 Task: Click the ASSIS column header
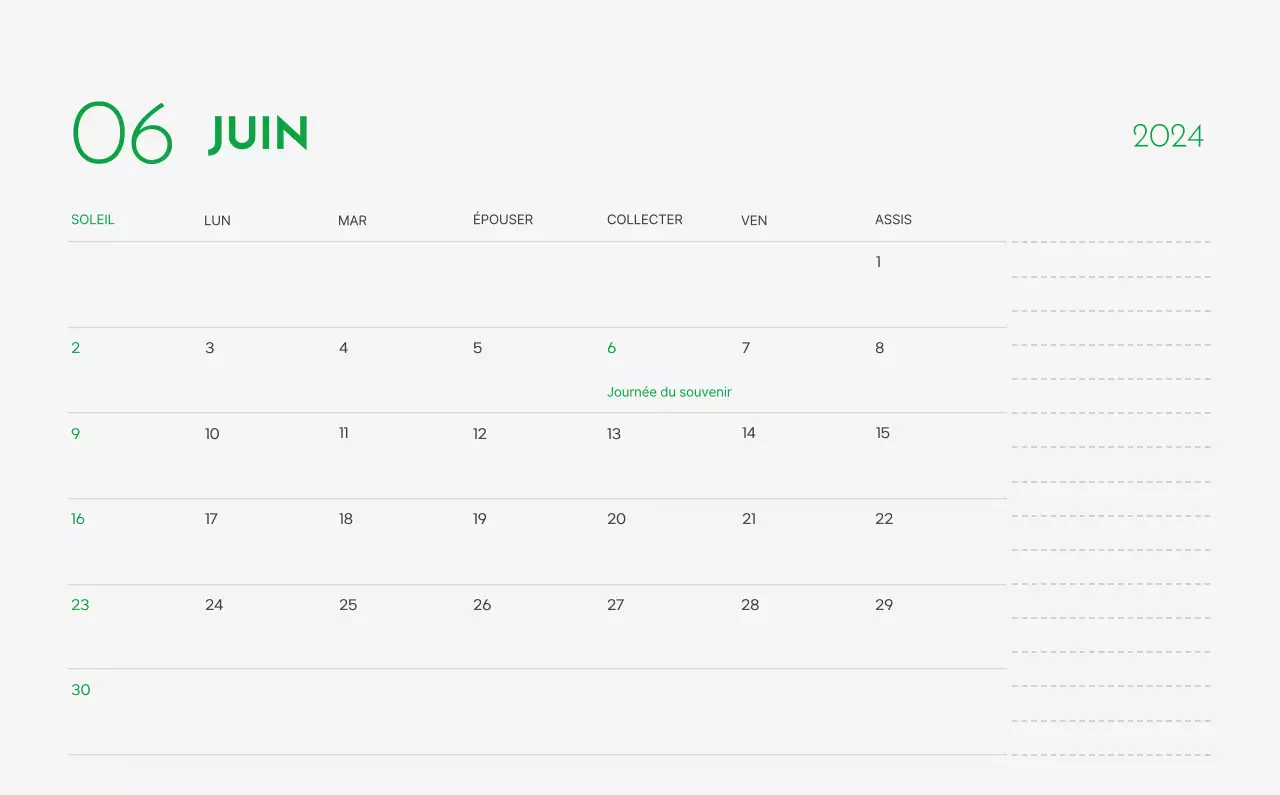(893, 219)
